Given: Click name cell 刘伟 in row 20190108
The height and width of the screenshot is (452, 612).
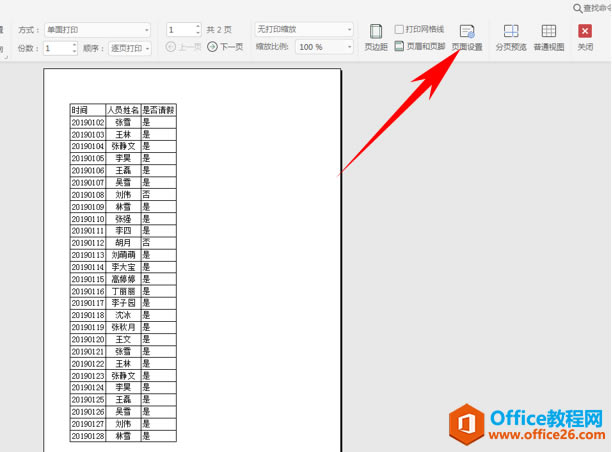Looking at the screenshot, I should 123,195.
